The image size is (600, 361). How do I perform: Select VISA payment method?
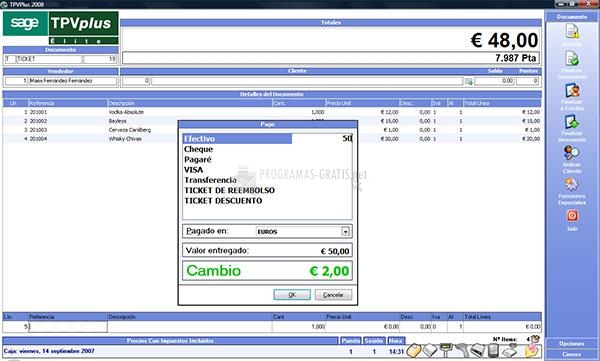click(x=194, y=170)
